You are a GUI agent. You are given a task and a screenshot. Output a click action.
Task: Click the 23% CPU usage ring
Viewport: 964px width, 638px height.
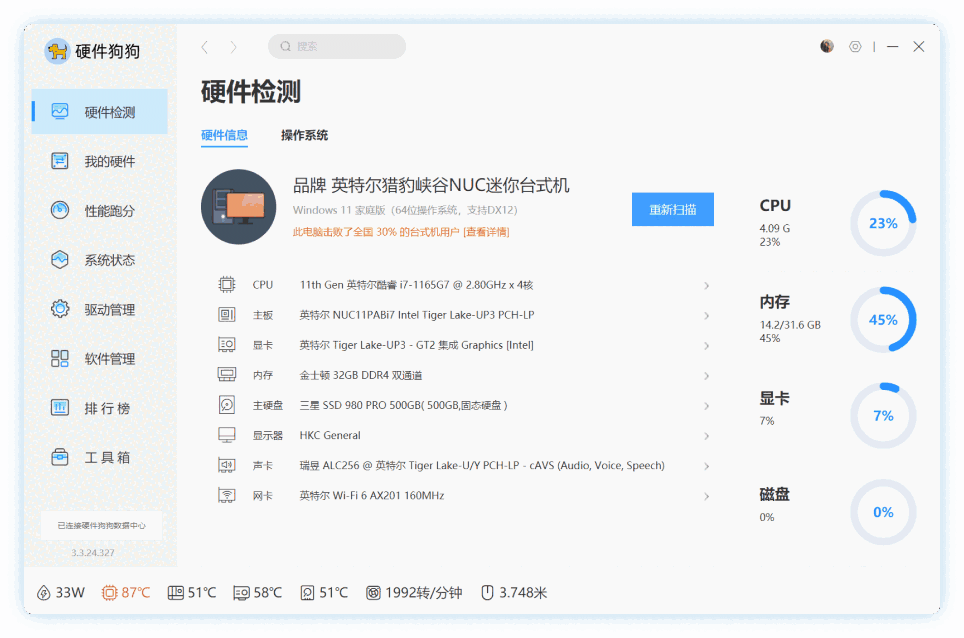(883, 223)
